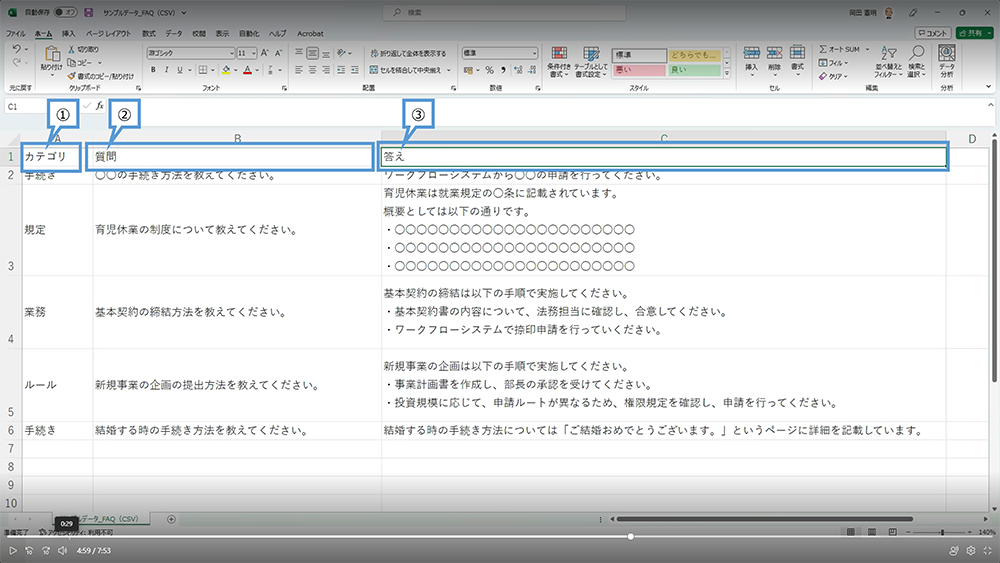Toggle middle vertical alignment

(312, 54)
